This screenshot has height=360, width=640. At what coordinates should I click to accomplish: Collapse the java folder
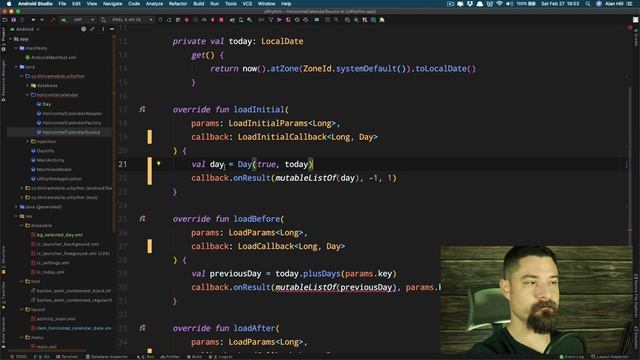16,67
